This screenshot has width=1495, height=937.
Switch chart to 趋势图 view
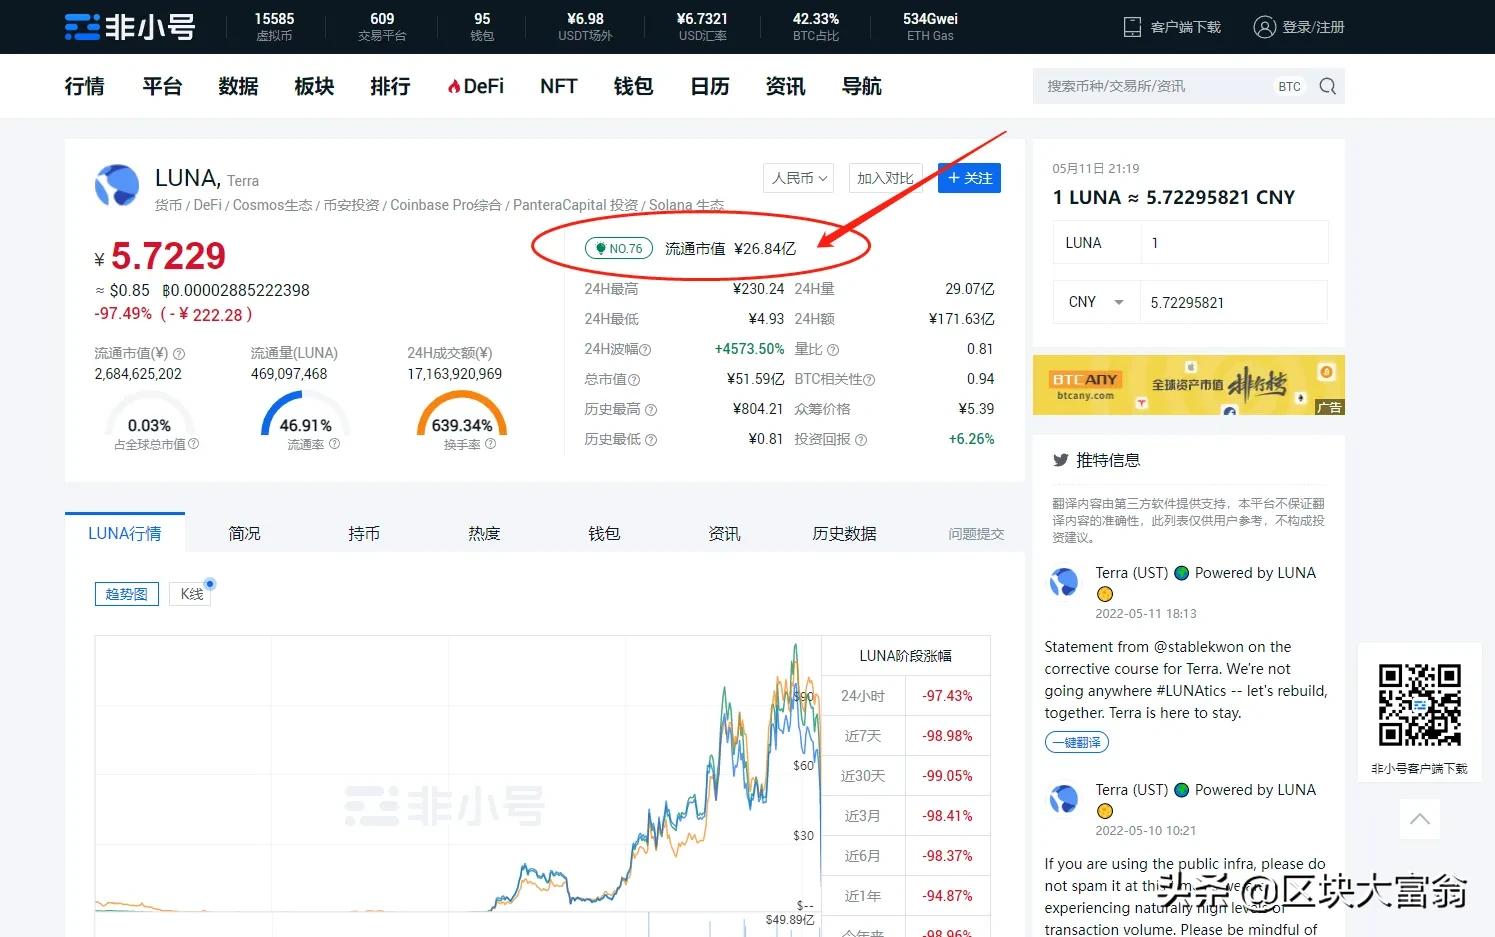point(126,594)
